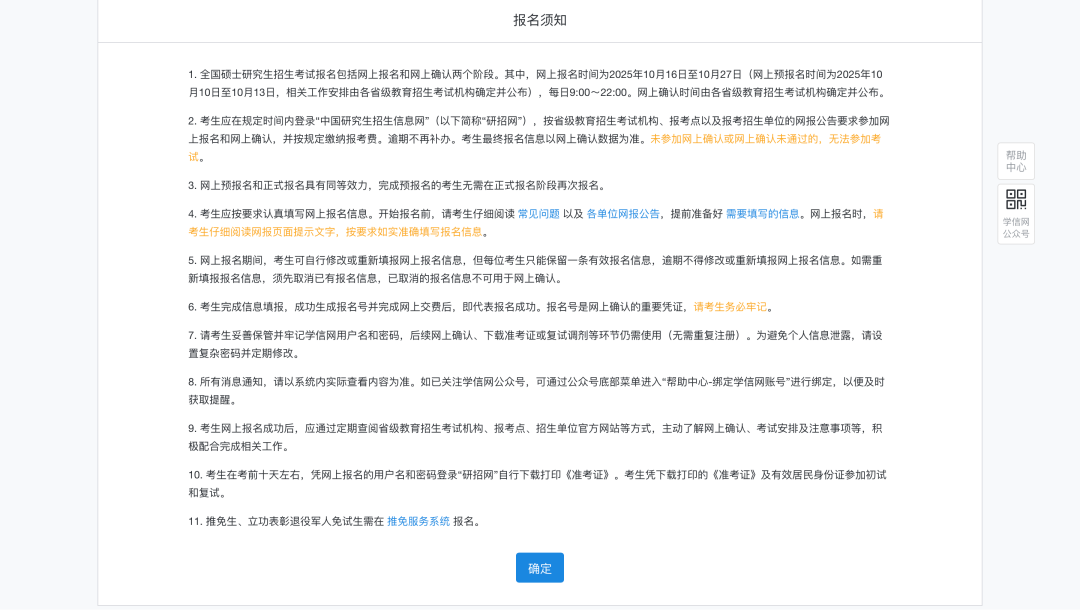1080x610 pixels.
Task: Click the 报名须知 page heading
Action: [x=539, y=20]
